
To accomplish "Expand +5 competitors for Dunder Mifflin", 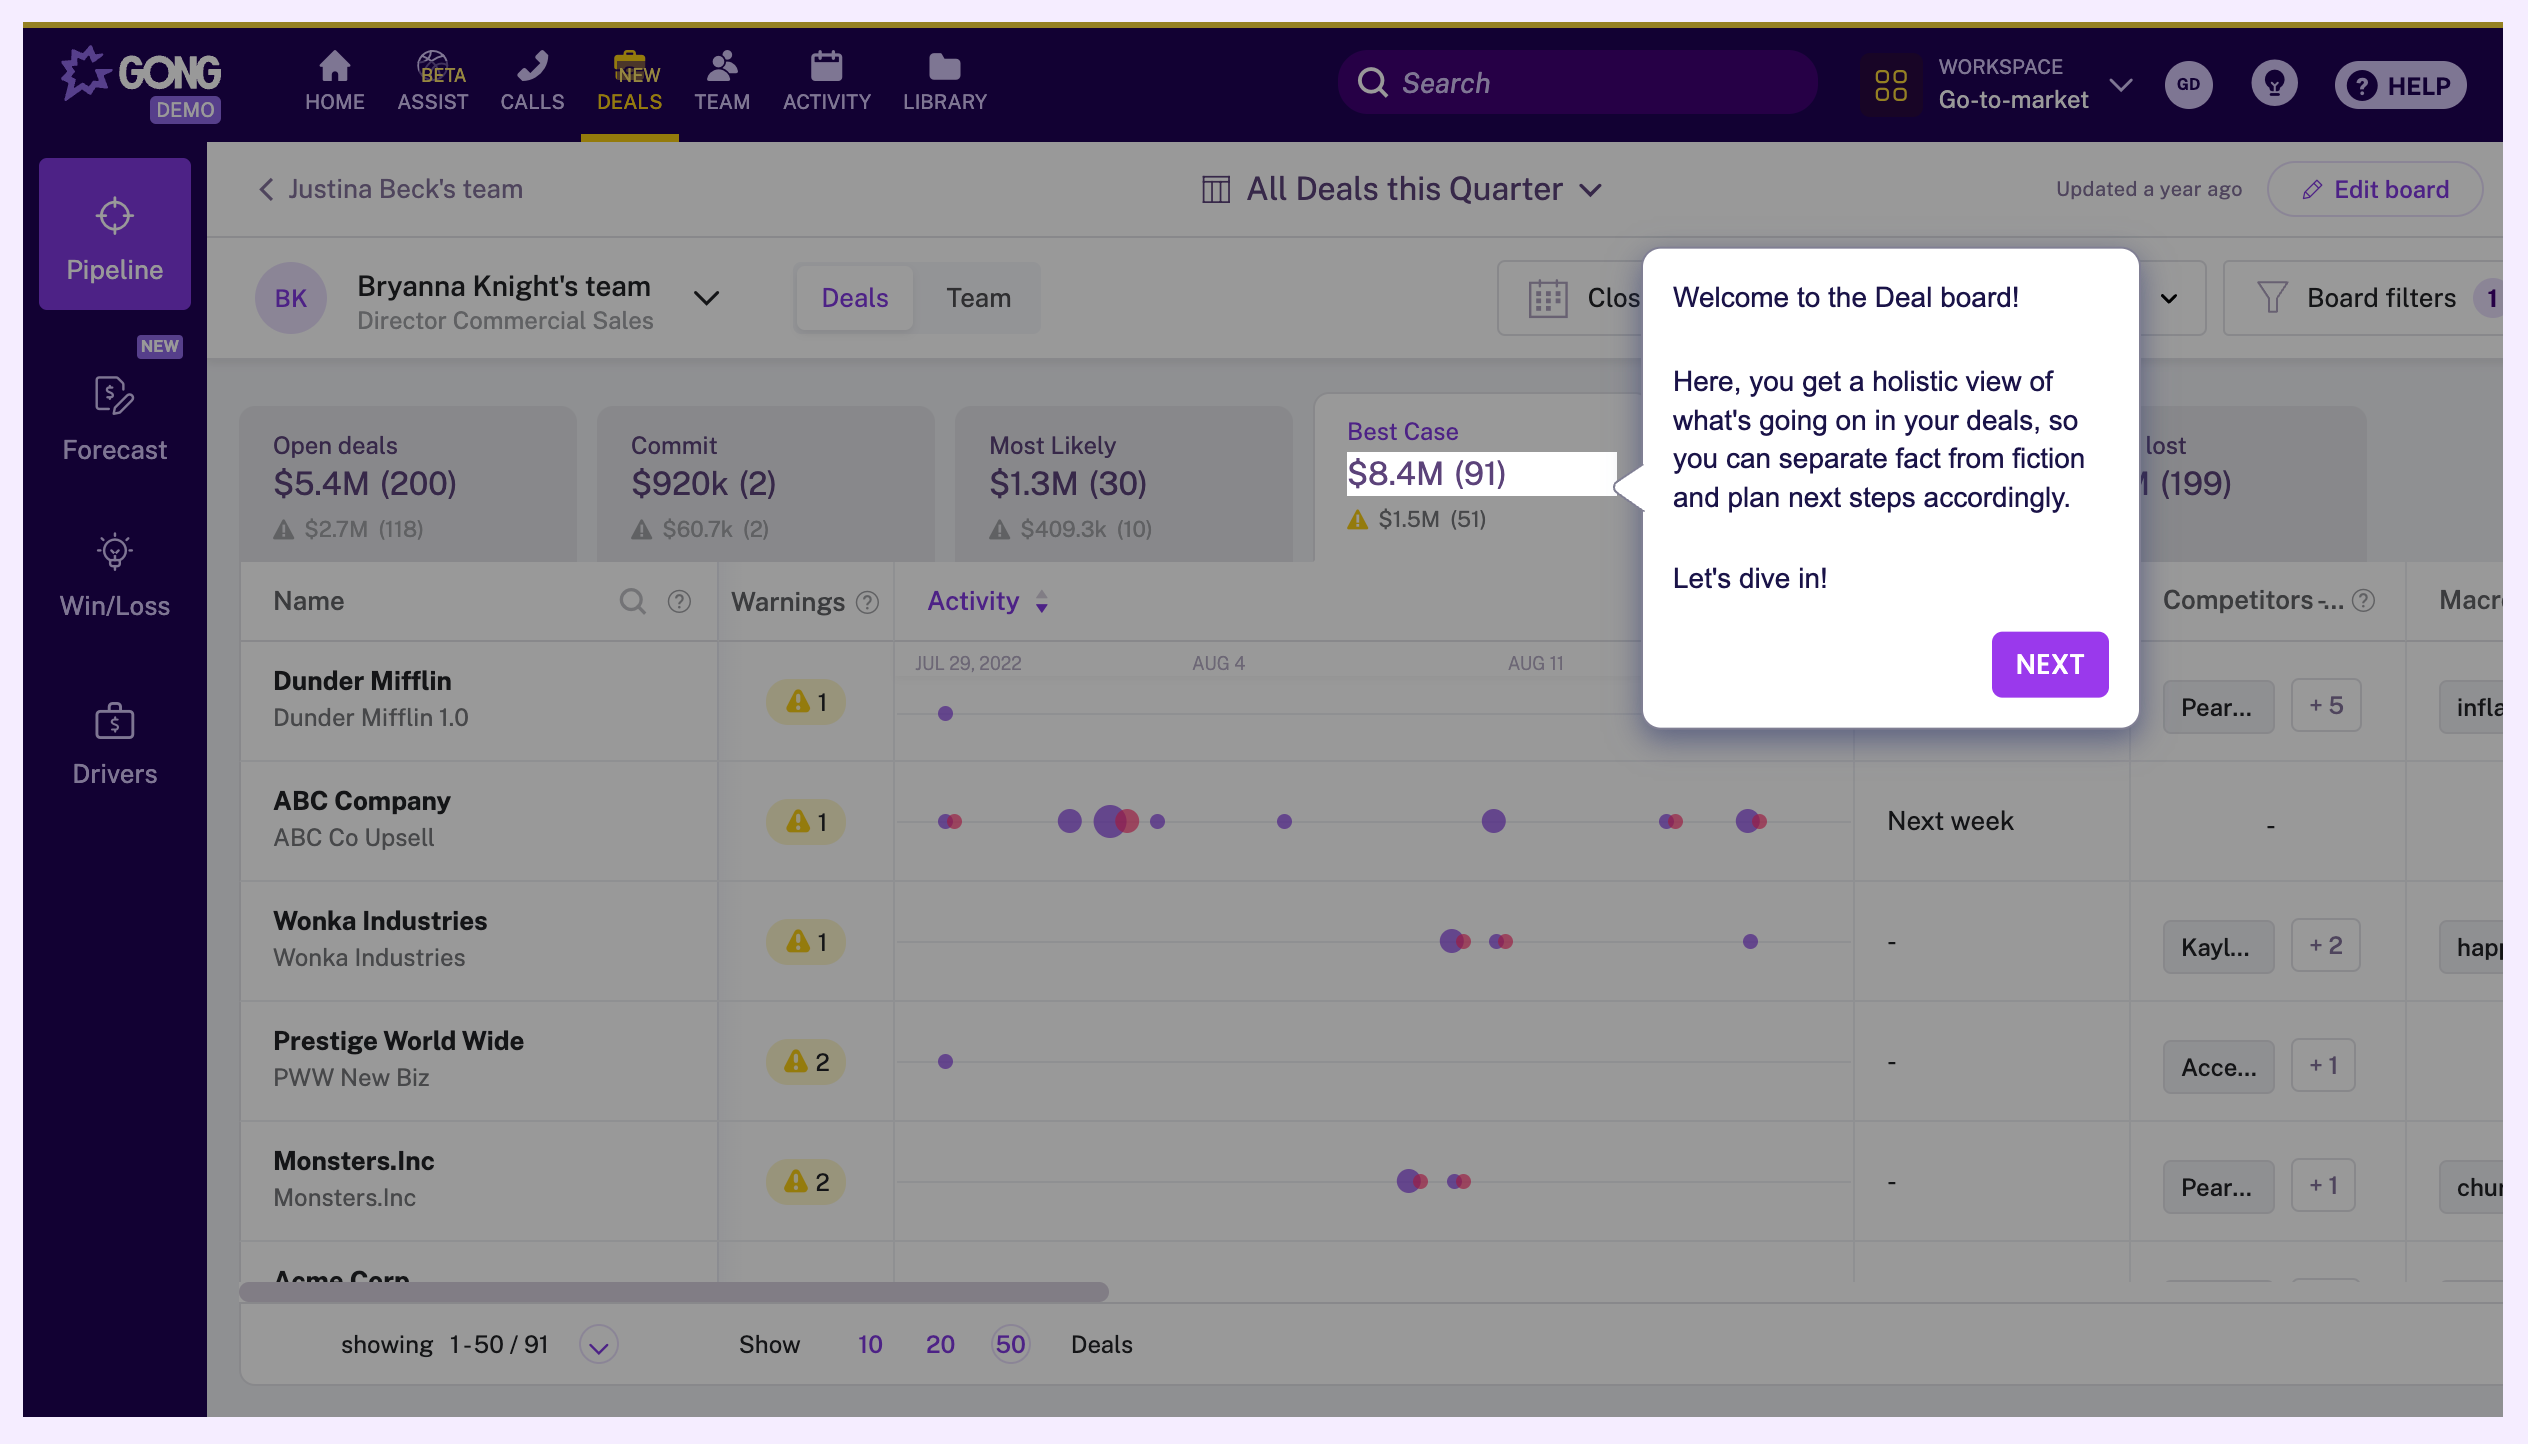I will point(2326,706).
